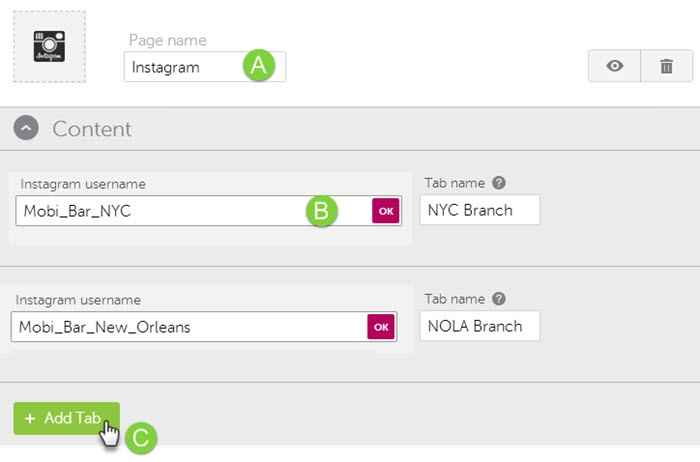Click the green A marker badge
This screenshot has width=700, height=462.
pyautogui.click(x=258, y=66)
